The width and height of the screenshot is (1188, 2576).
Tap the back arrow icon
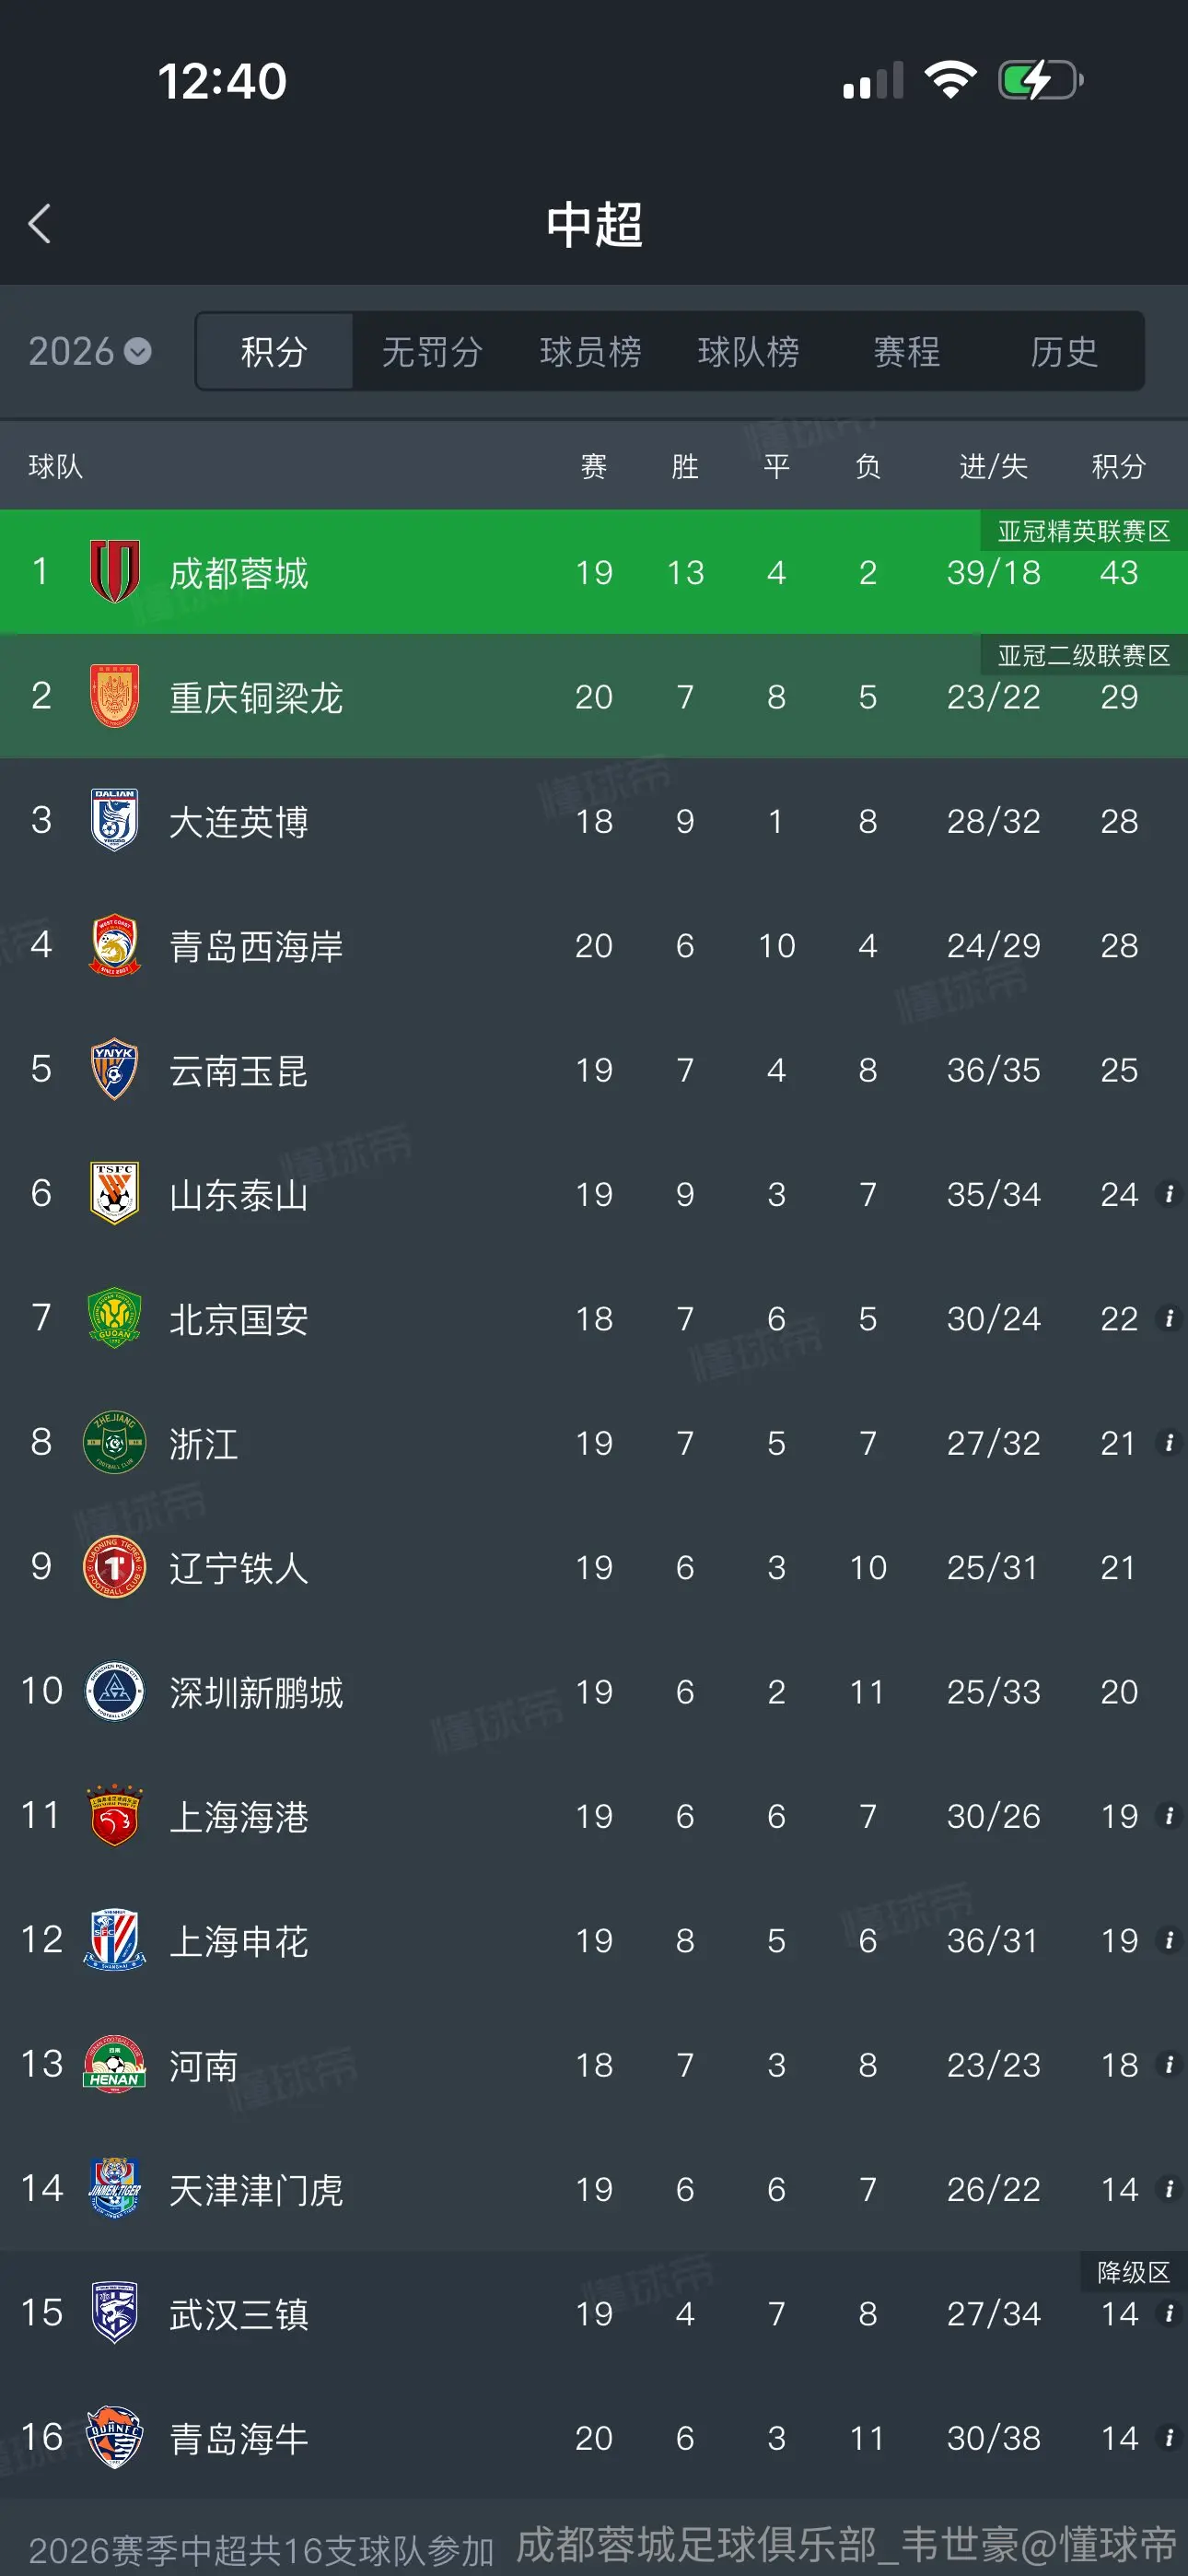(40, 224)
